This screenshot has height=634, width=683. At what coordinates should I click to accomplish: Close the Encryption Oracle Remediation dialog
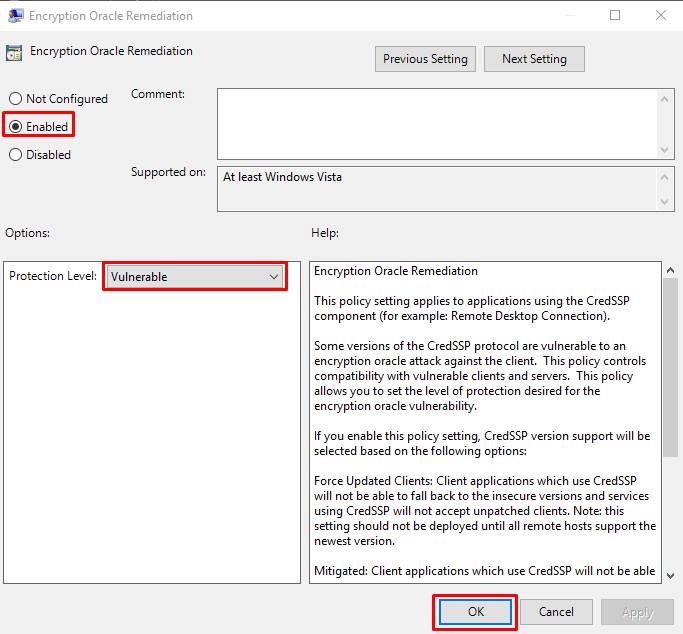(660, 16)
